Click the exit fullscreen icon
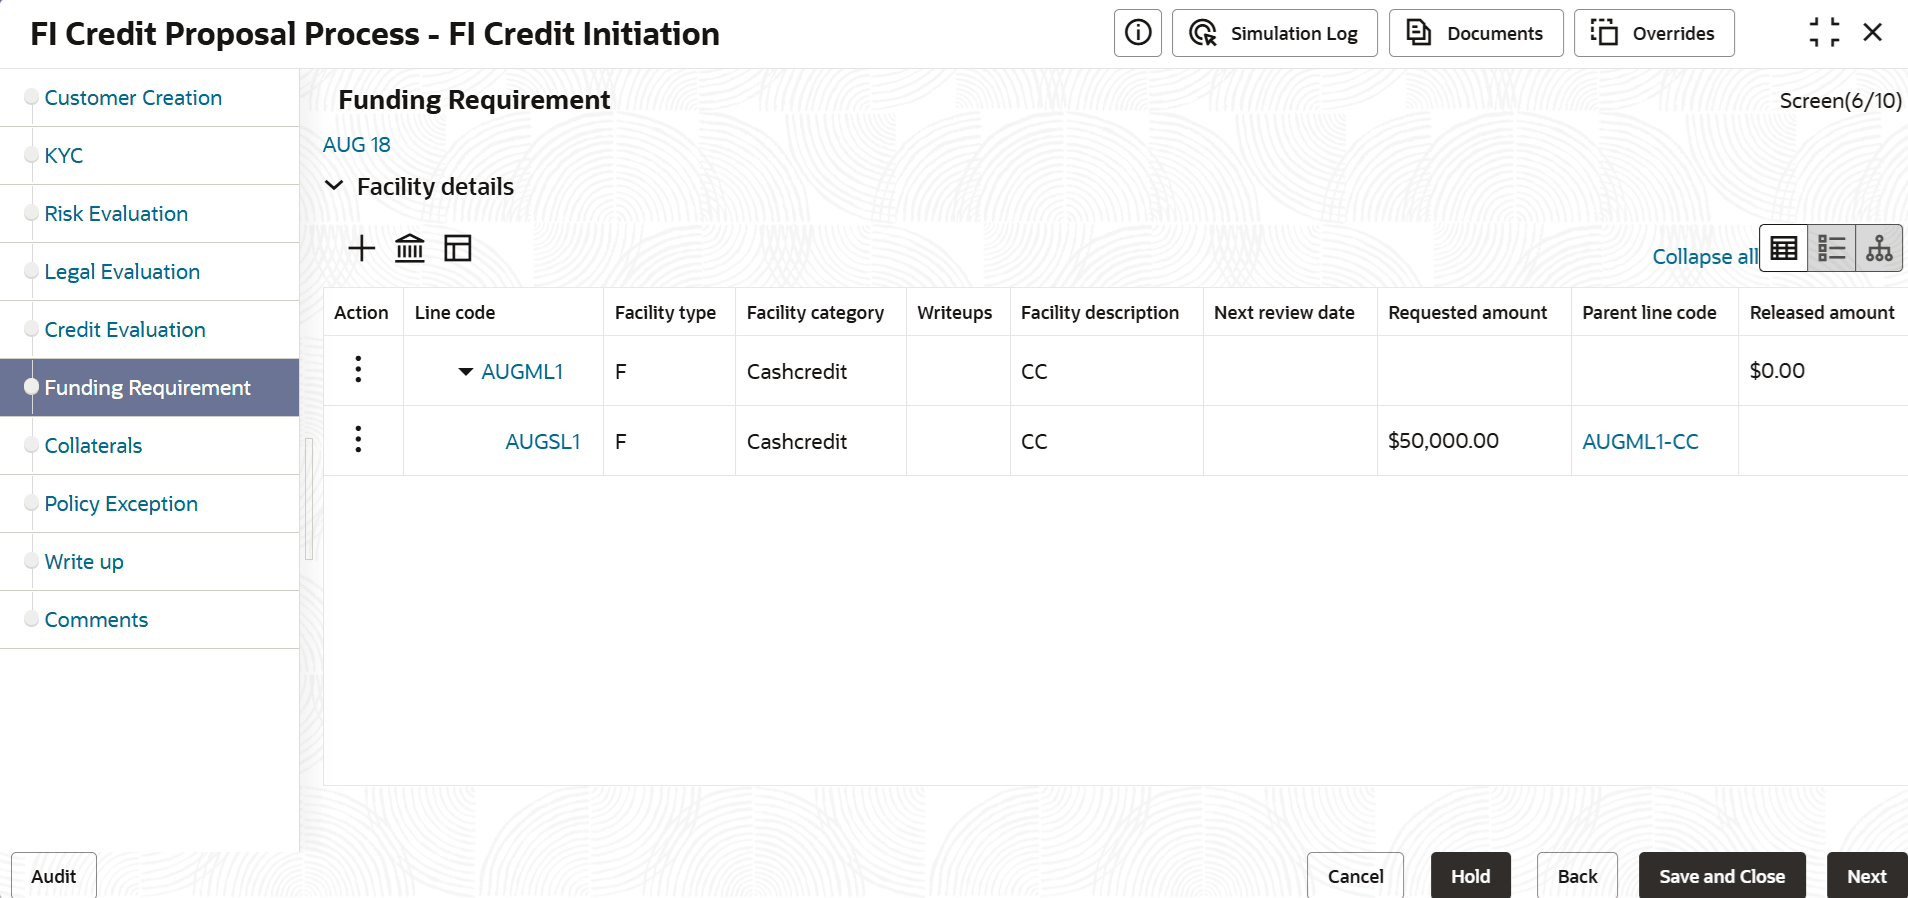Viewport: 1908px width, 898px height. [1823, 33]
